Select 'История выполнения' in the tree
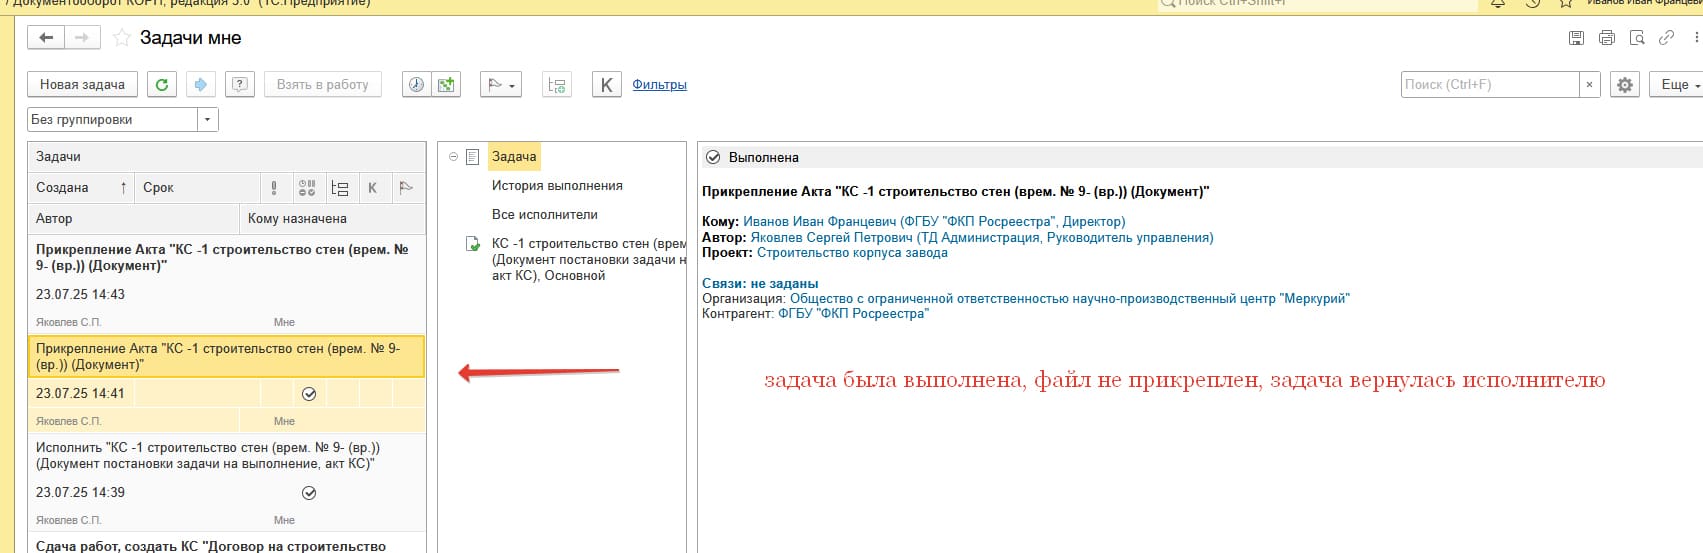Image resolution: width=1703 pixels, height=553 pixels. pos(557,186)
